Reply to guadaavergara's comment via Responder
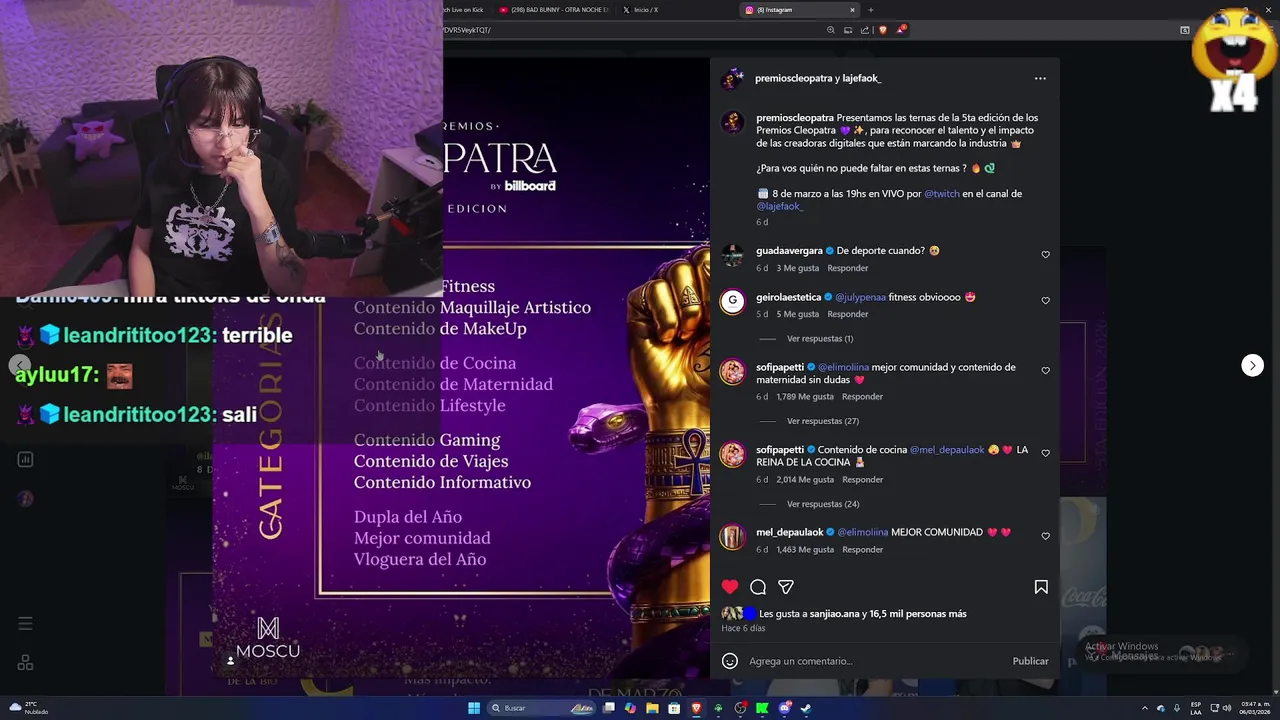This screenshot has height=720, width=1280. (x=848, y=268)
